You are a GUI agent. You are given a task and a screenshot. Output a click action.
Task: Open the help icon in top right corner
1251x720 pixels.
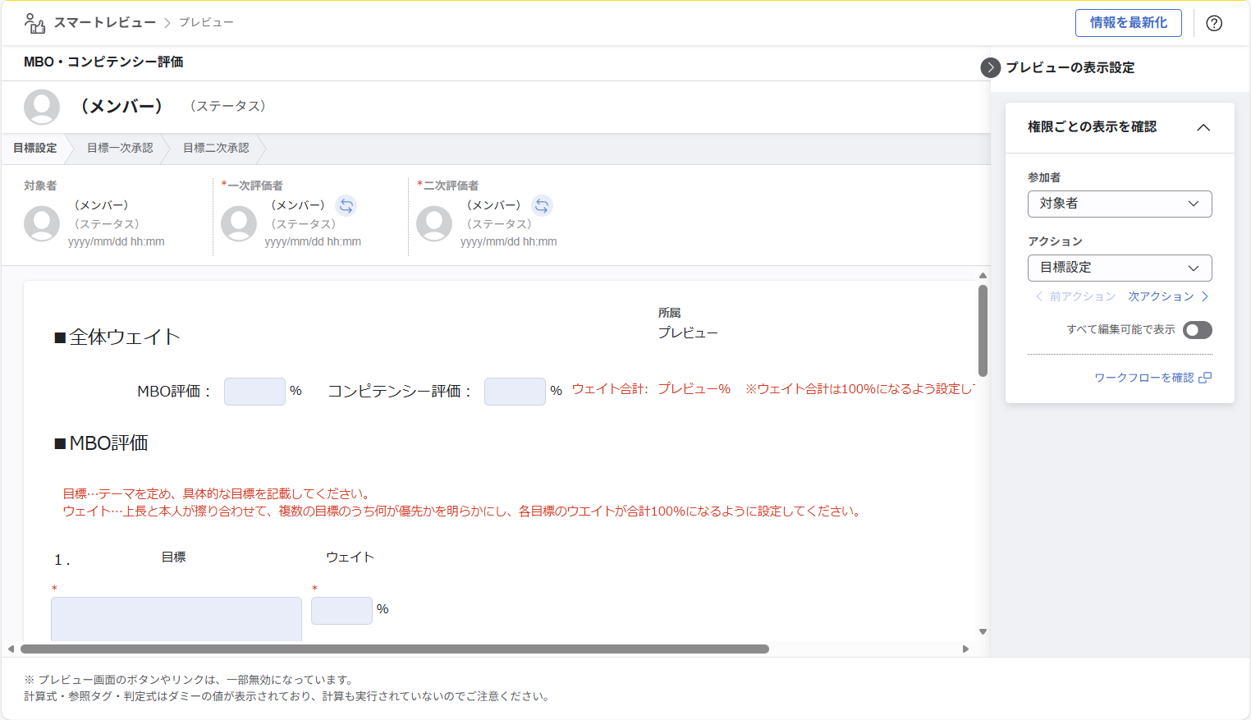click(1214, 22)
